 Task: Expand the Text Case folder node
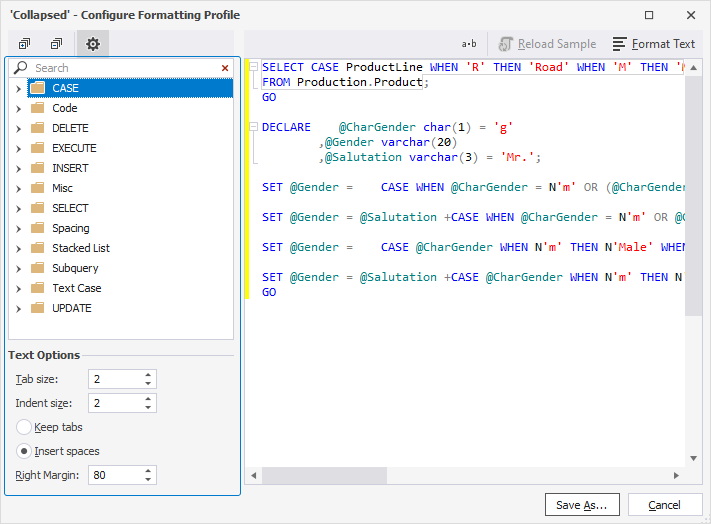click(x=18, y=288)
